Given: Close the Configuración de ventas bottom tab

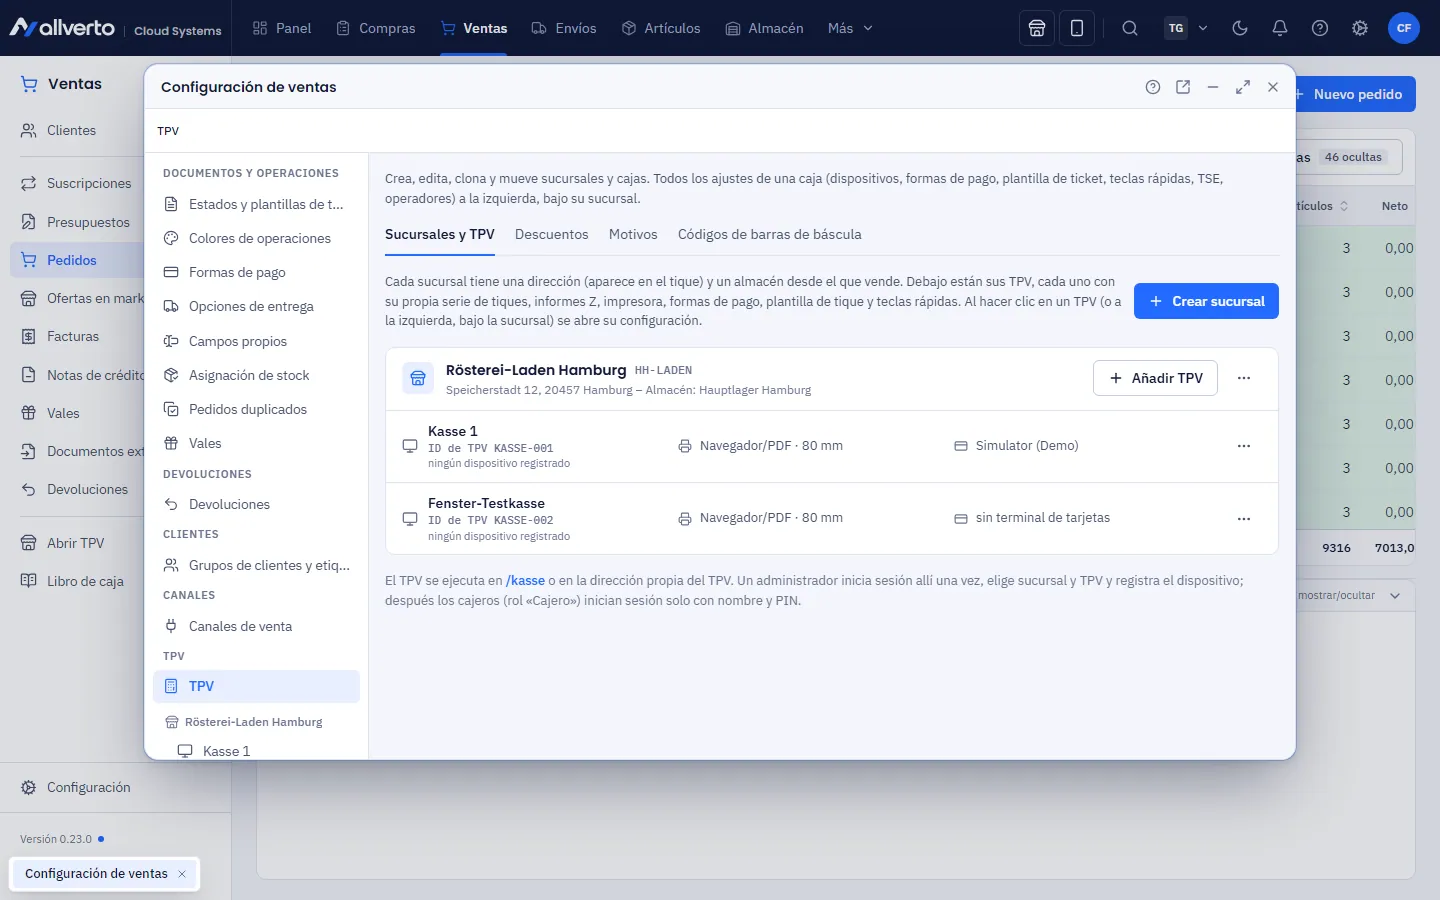Looking at the screenshot, I should tap(182, 874).
